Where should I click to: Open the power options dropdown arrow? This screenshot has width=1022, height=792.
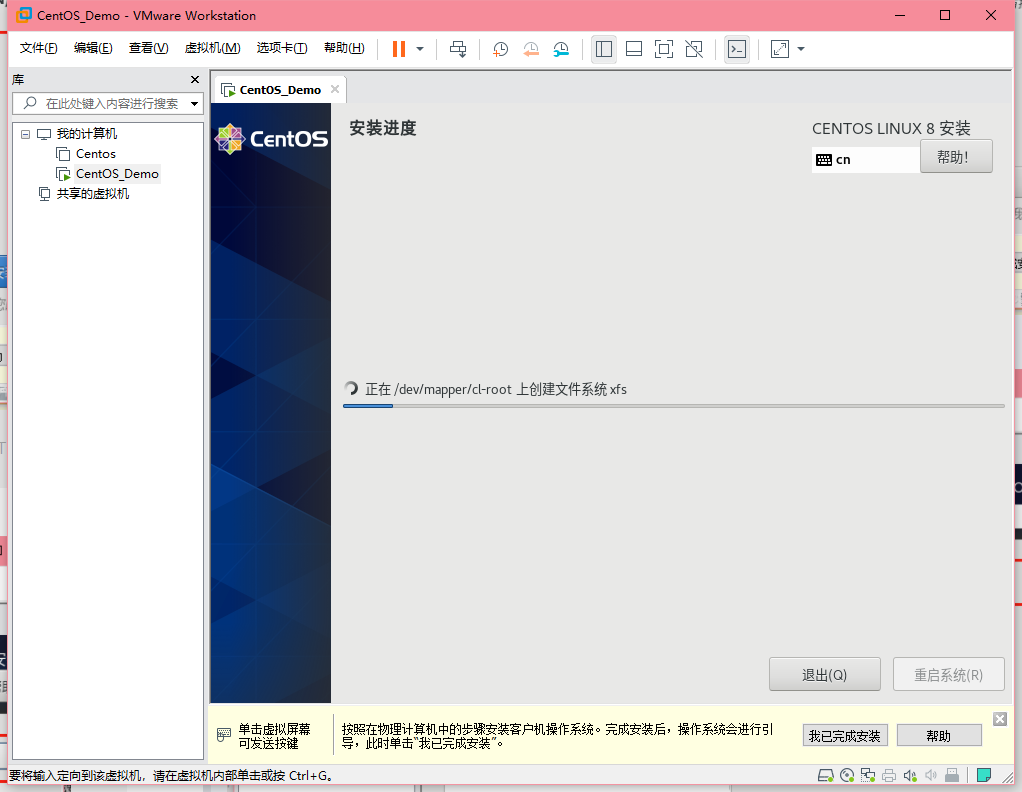[x=420, y=49]
